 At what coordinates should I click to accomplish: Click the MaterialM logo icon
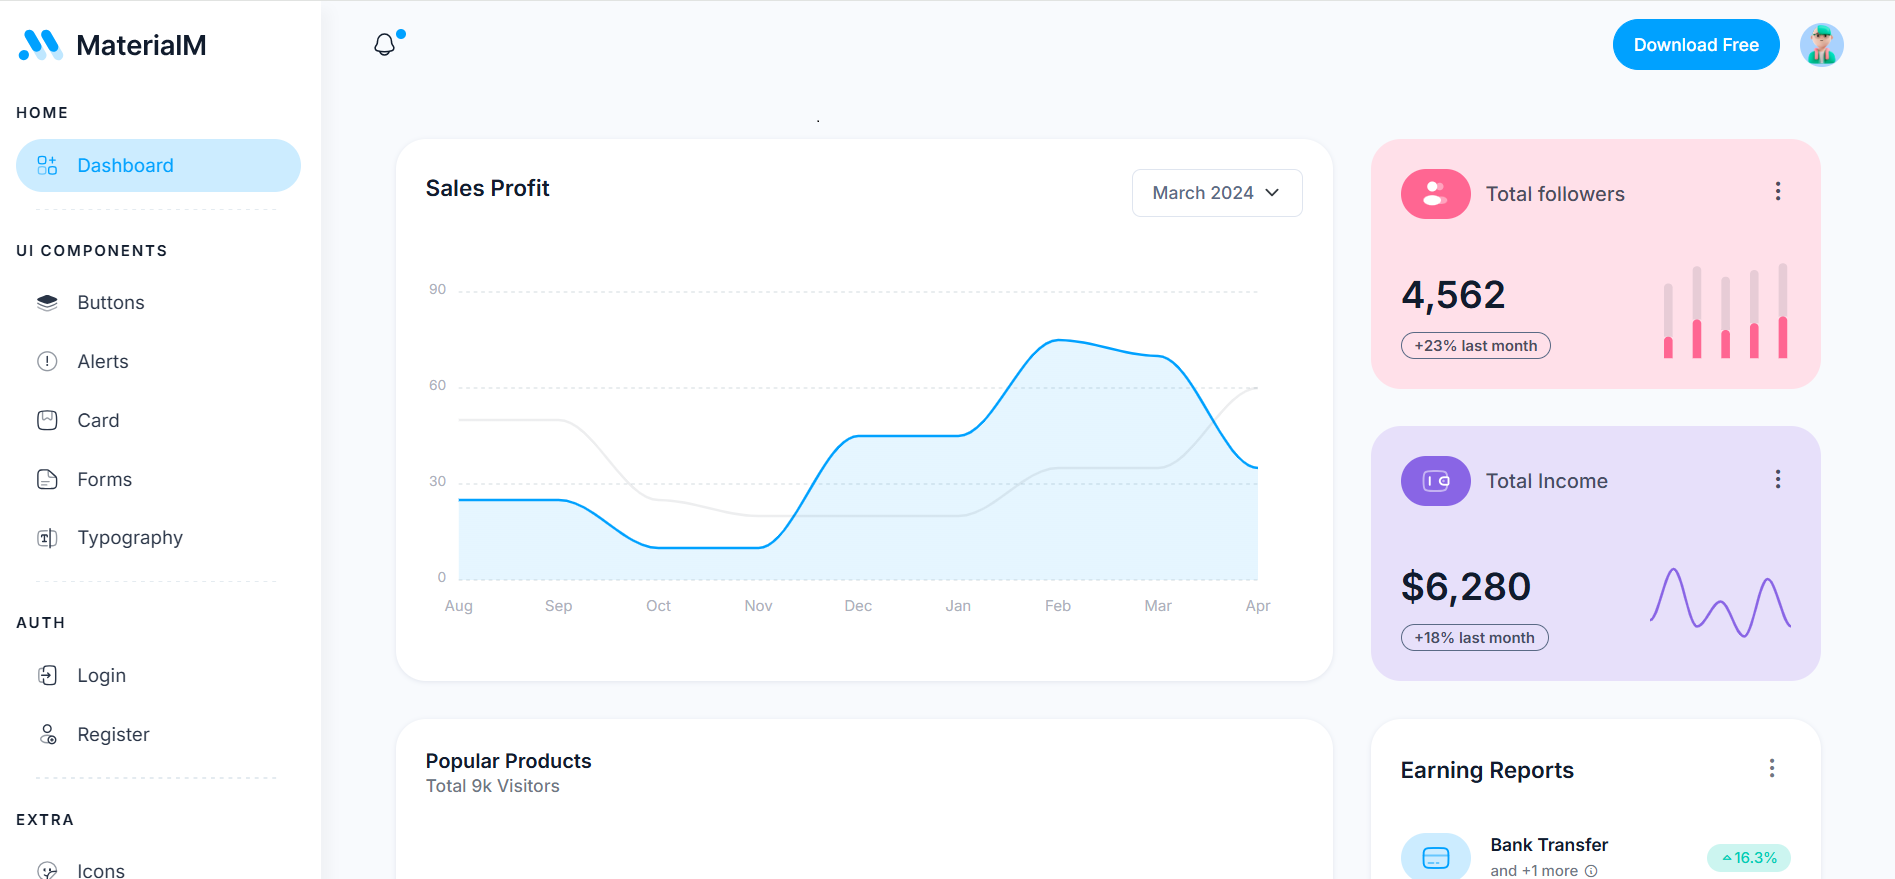40,45
